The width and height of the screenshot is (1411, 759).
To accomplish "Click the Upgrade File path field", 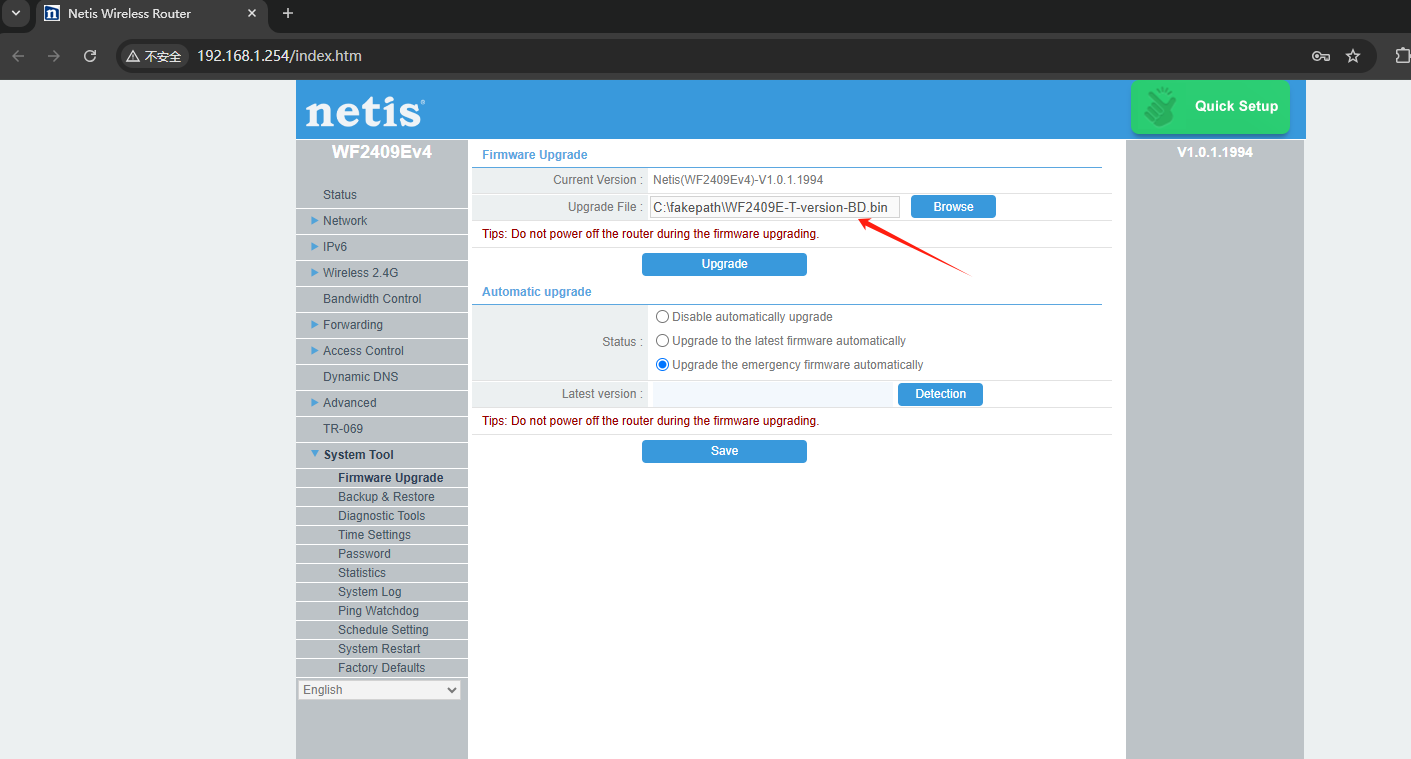I will coord(775,207).
